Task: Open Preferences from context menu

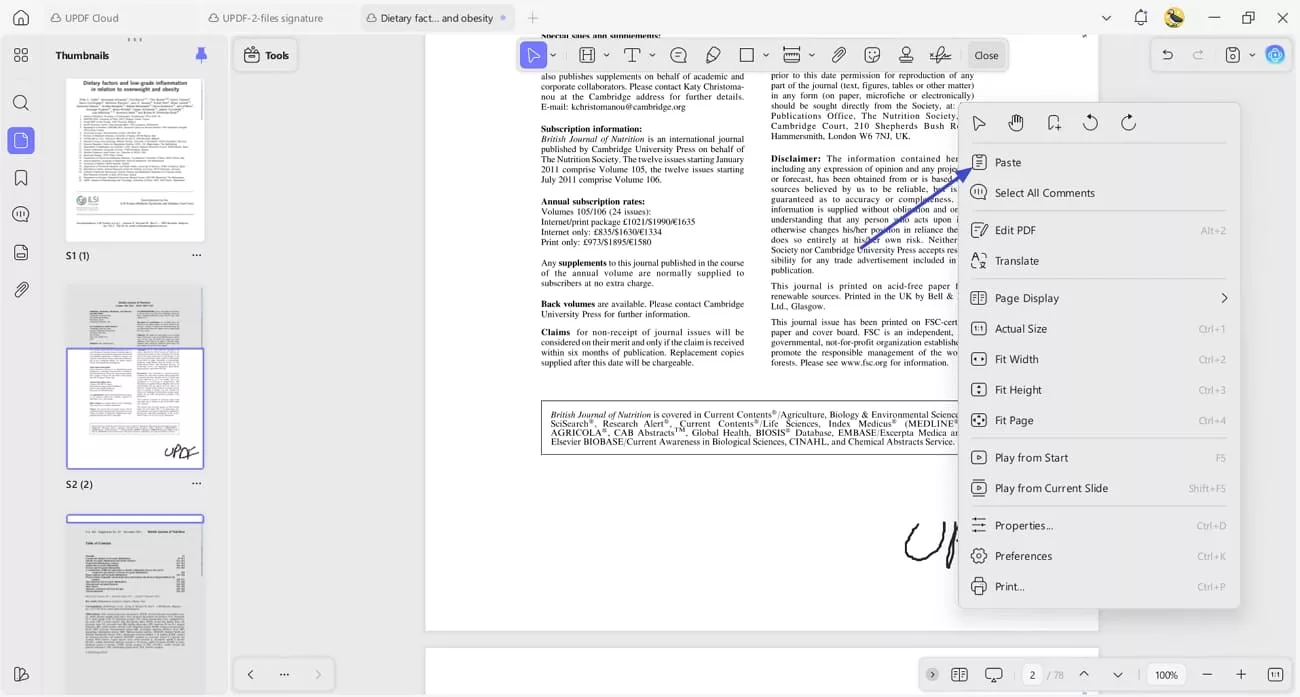Action: [x=1098, y=556]
